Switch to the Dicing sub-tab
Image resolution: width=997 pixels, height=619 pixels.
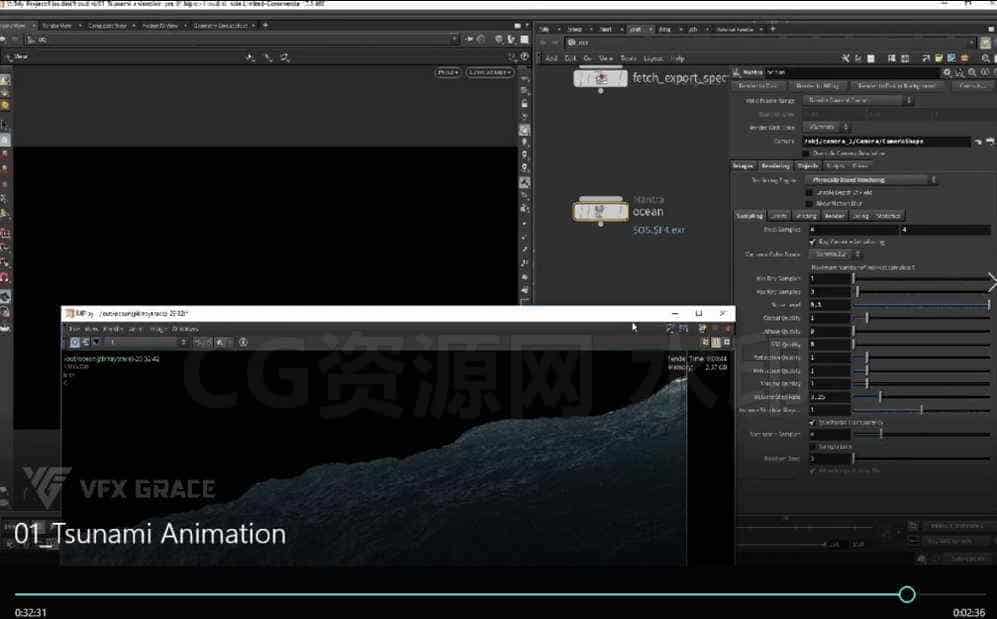(x=861, y=215)
